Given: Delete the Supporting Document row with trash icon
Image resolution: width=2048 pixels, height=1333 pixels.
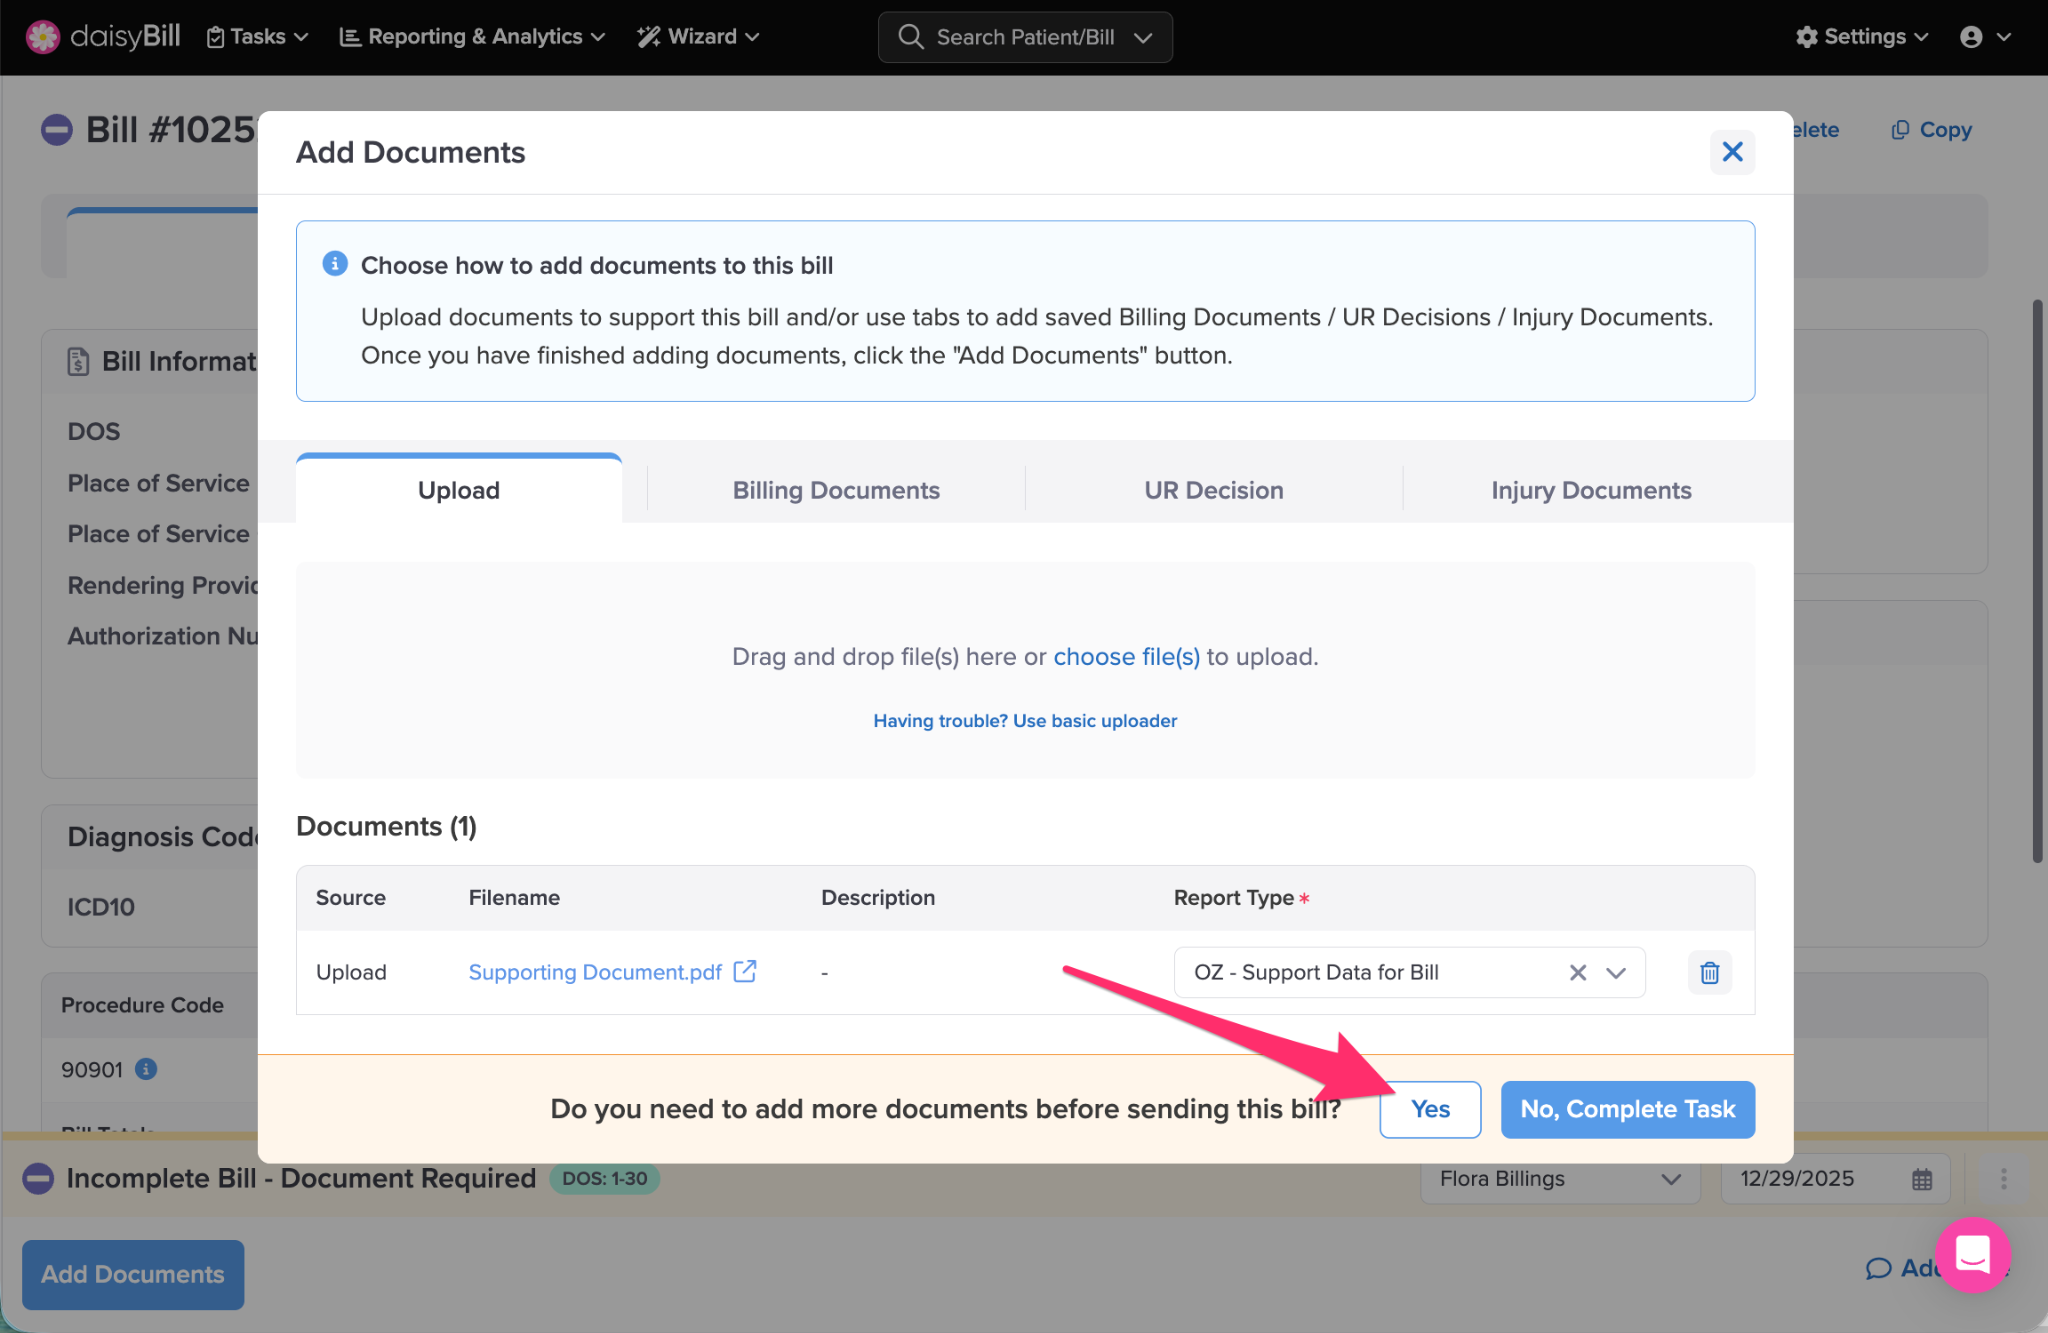Looking at the screenshot, I should (x=1709, y=972).
